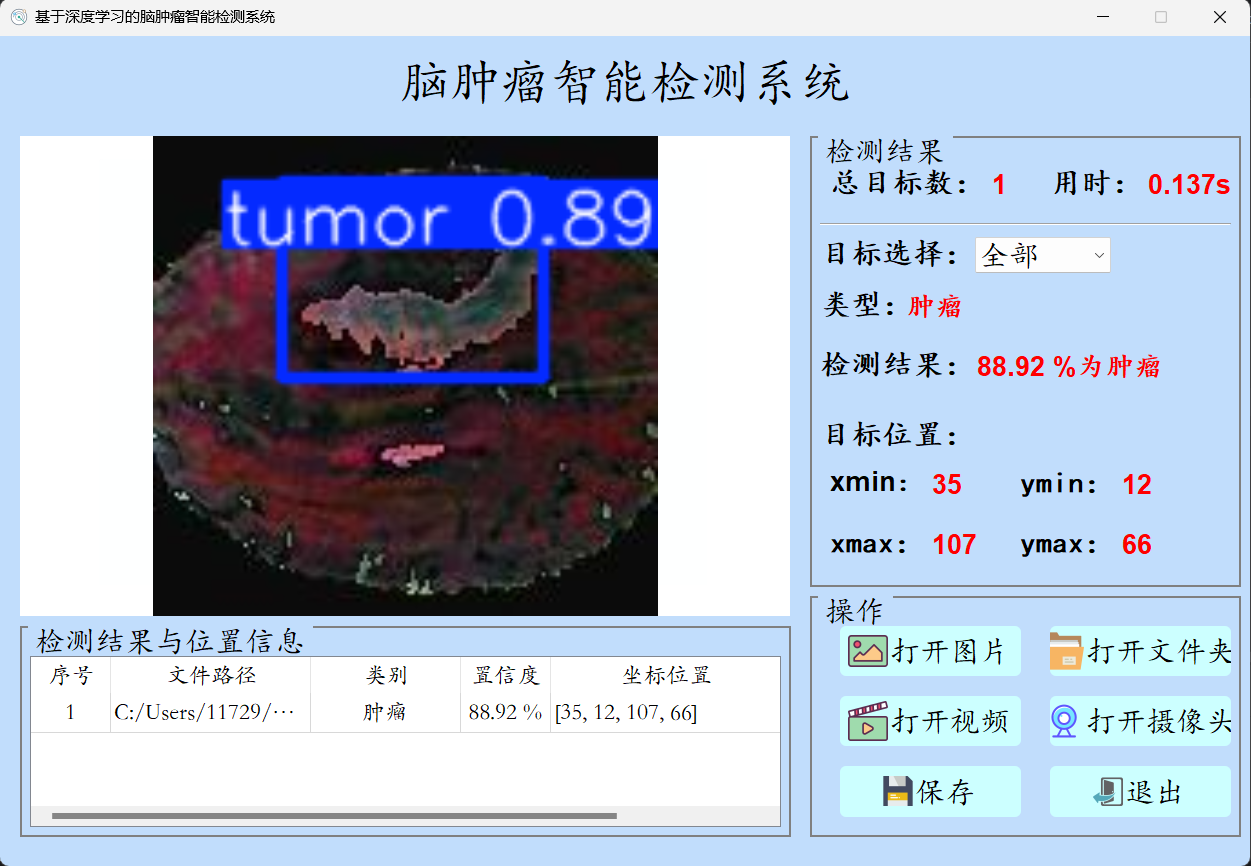
Task: Click the 置信度 column header
Action: [505, 676]
